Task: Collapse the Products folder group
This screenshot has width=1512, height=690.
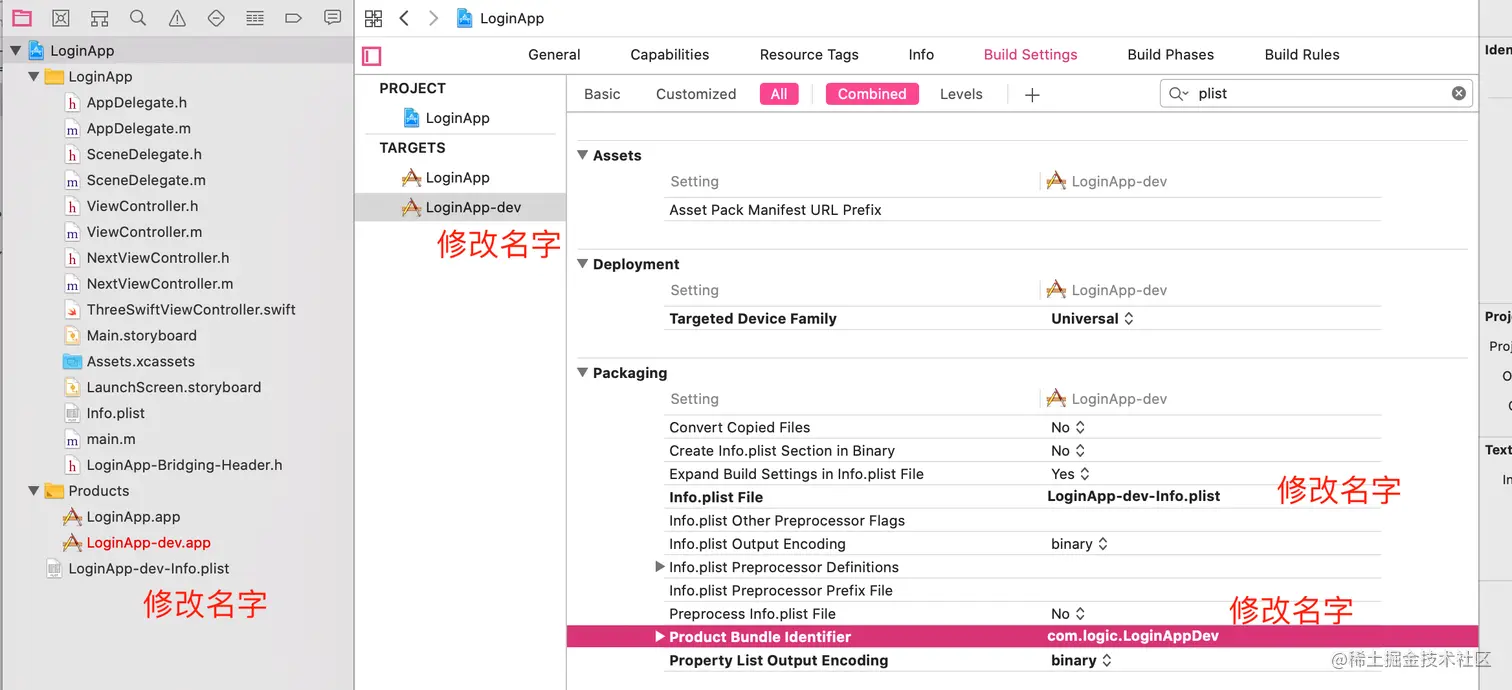Action: pos(33,490)
